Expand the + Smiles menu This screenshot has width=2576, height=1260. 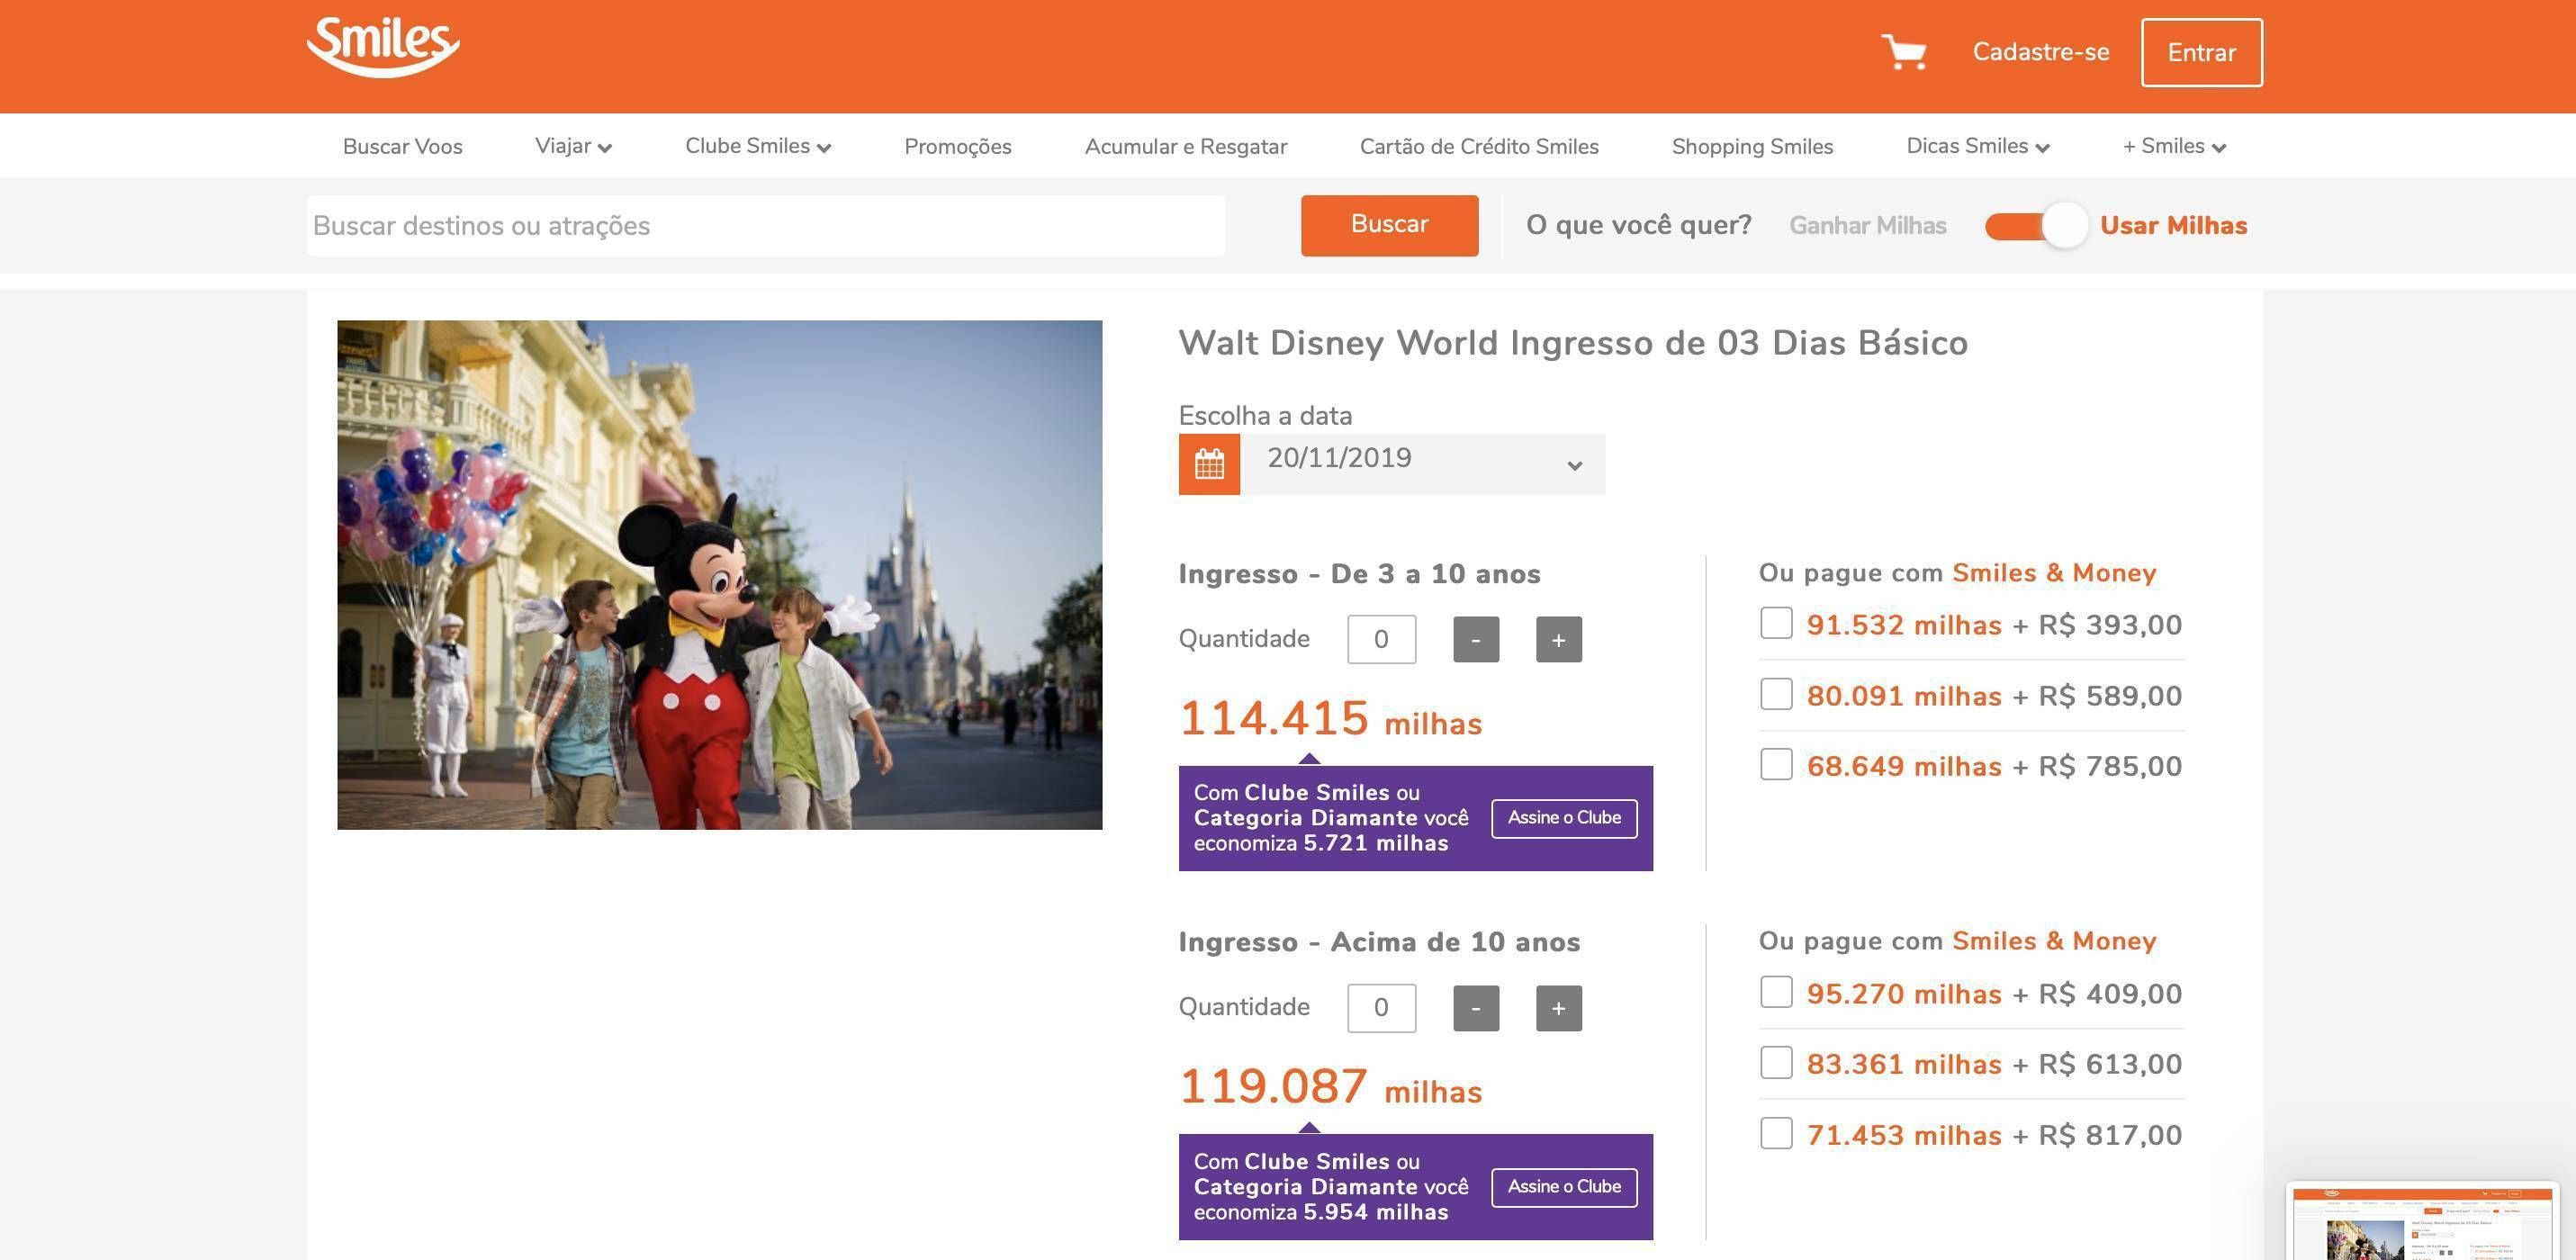click(x=2174, y=146)
